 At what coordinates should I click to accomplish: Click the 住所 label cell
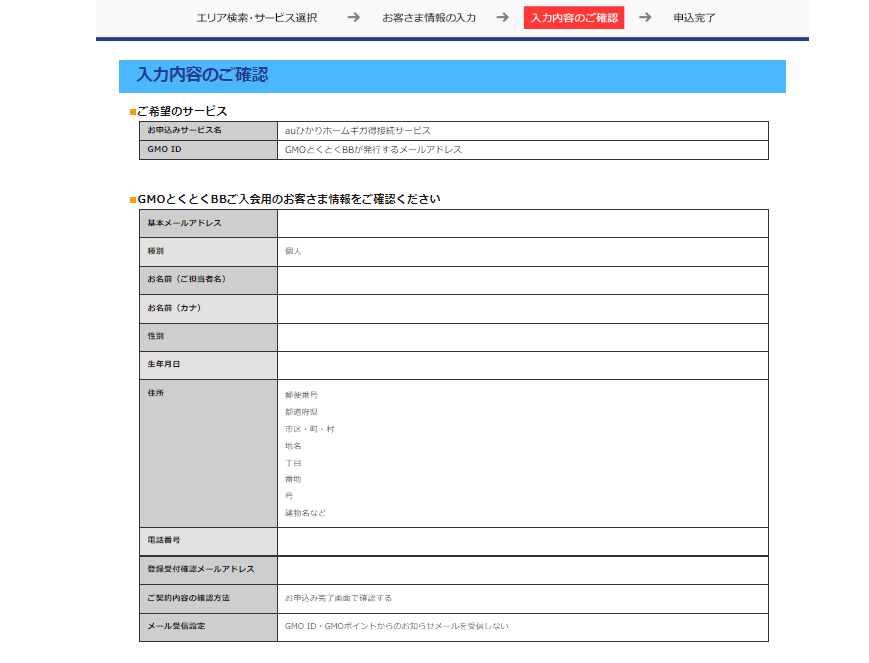click(208, 453)
